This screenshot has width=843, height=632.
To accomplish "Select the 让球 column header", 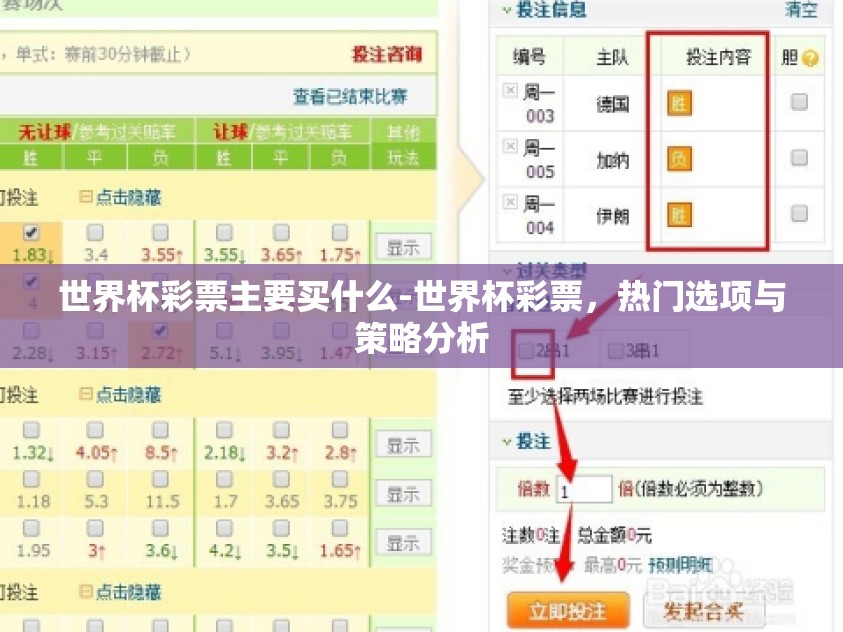I will [x=231, y=132].
